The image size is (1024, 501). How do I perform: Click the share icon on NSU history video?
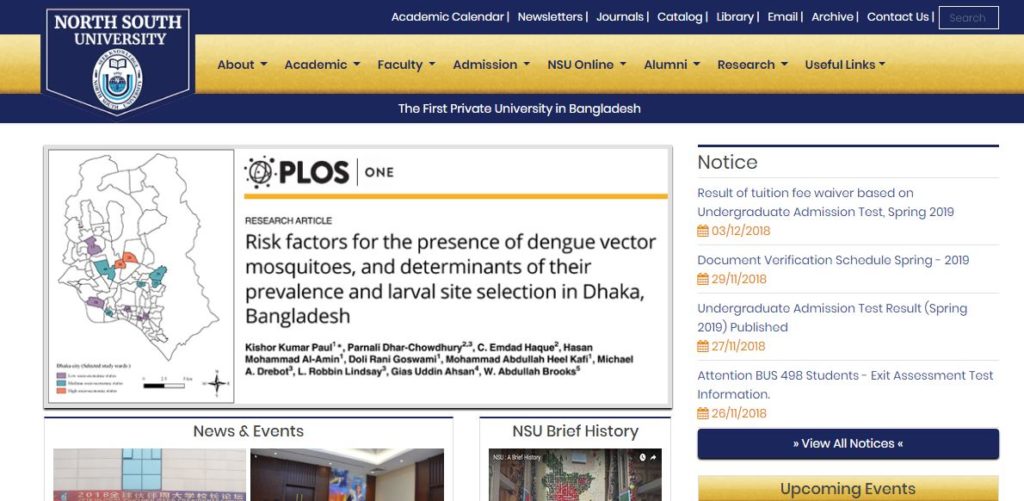coord(653,457)
